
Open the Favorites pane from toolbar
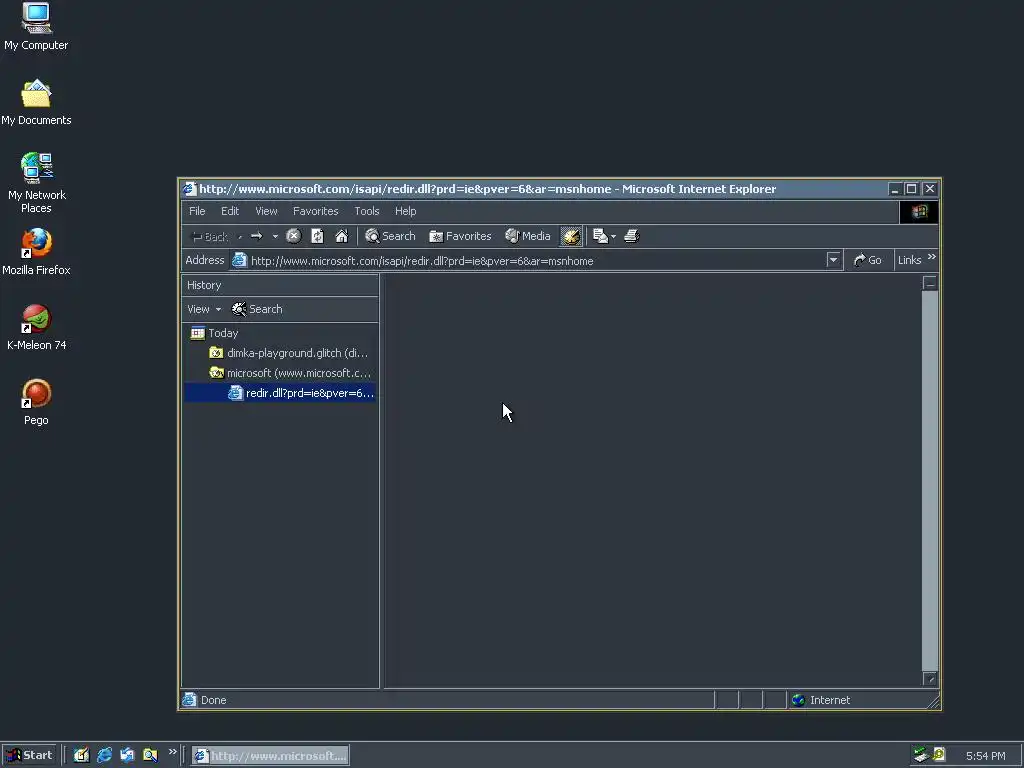coord(460,236)
